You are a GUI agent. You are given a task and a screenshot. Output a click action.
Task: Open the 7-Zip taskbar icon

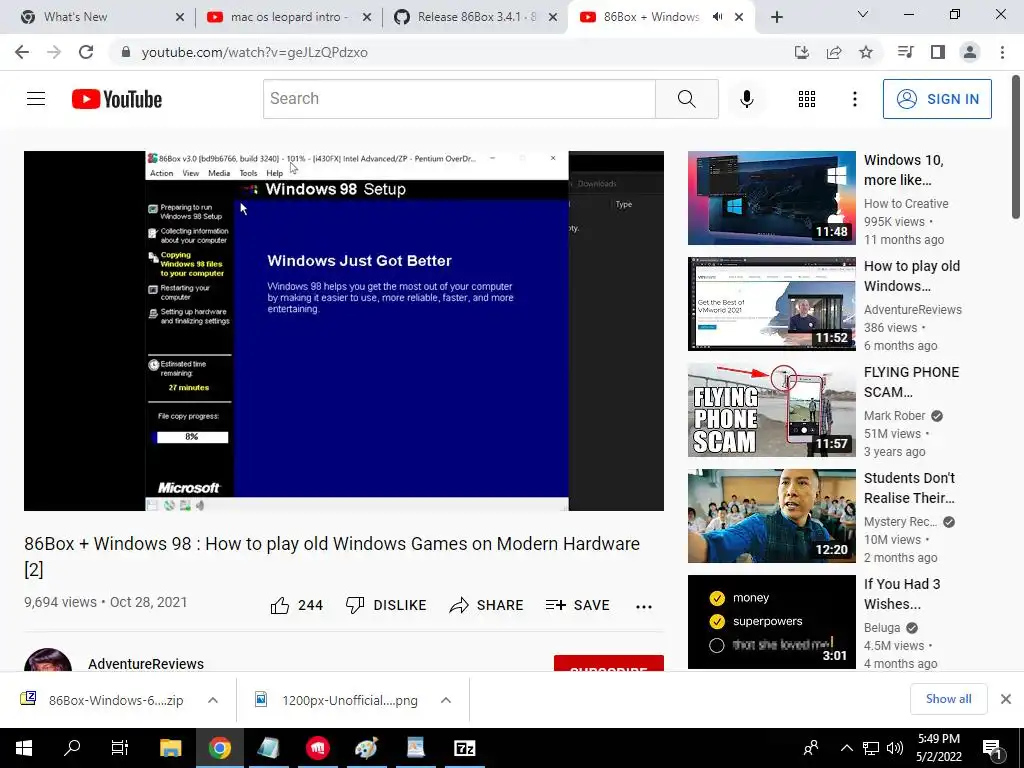[x=465, y=748]
